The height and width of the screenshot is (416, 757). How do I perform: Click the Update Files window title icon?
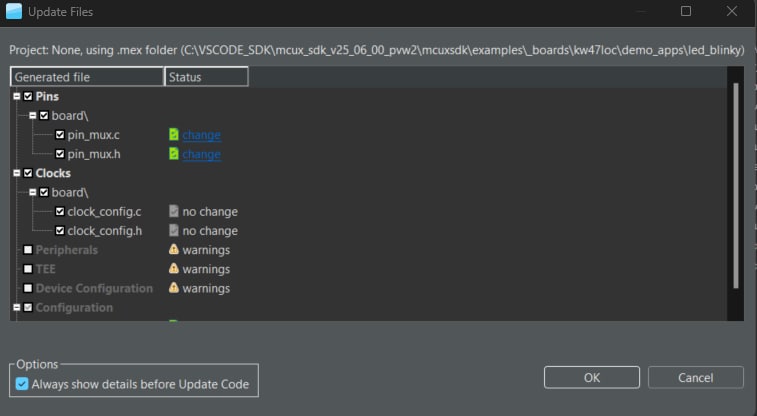tap(16, 11)
